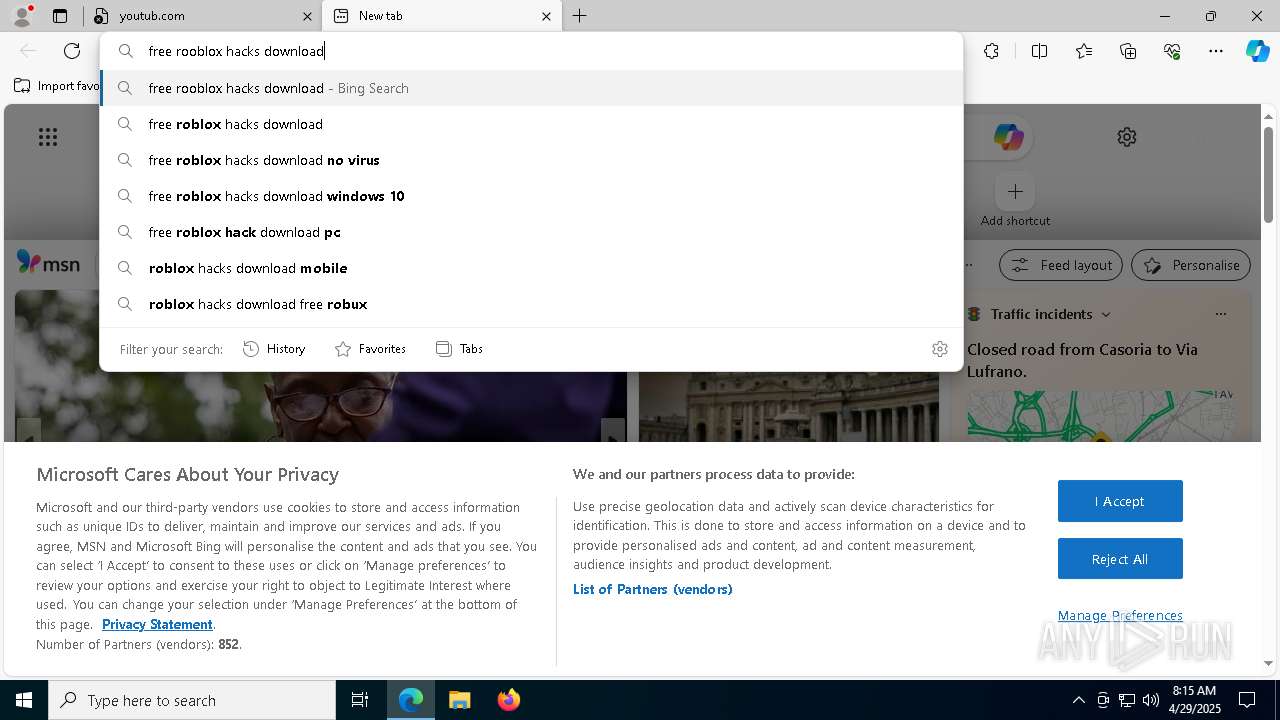
Task: Open Microsoft Edge from the taskbar
Action: (x=411, y=700)
